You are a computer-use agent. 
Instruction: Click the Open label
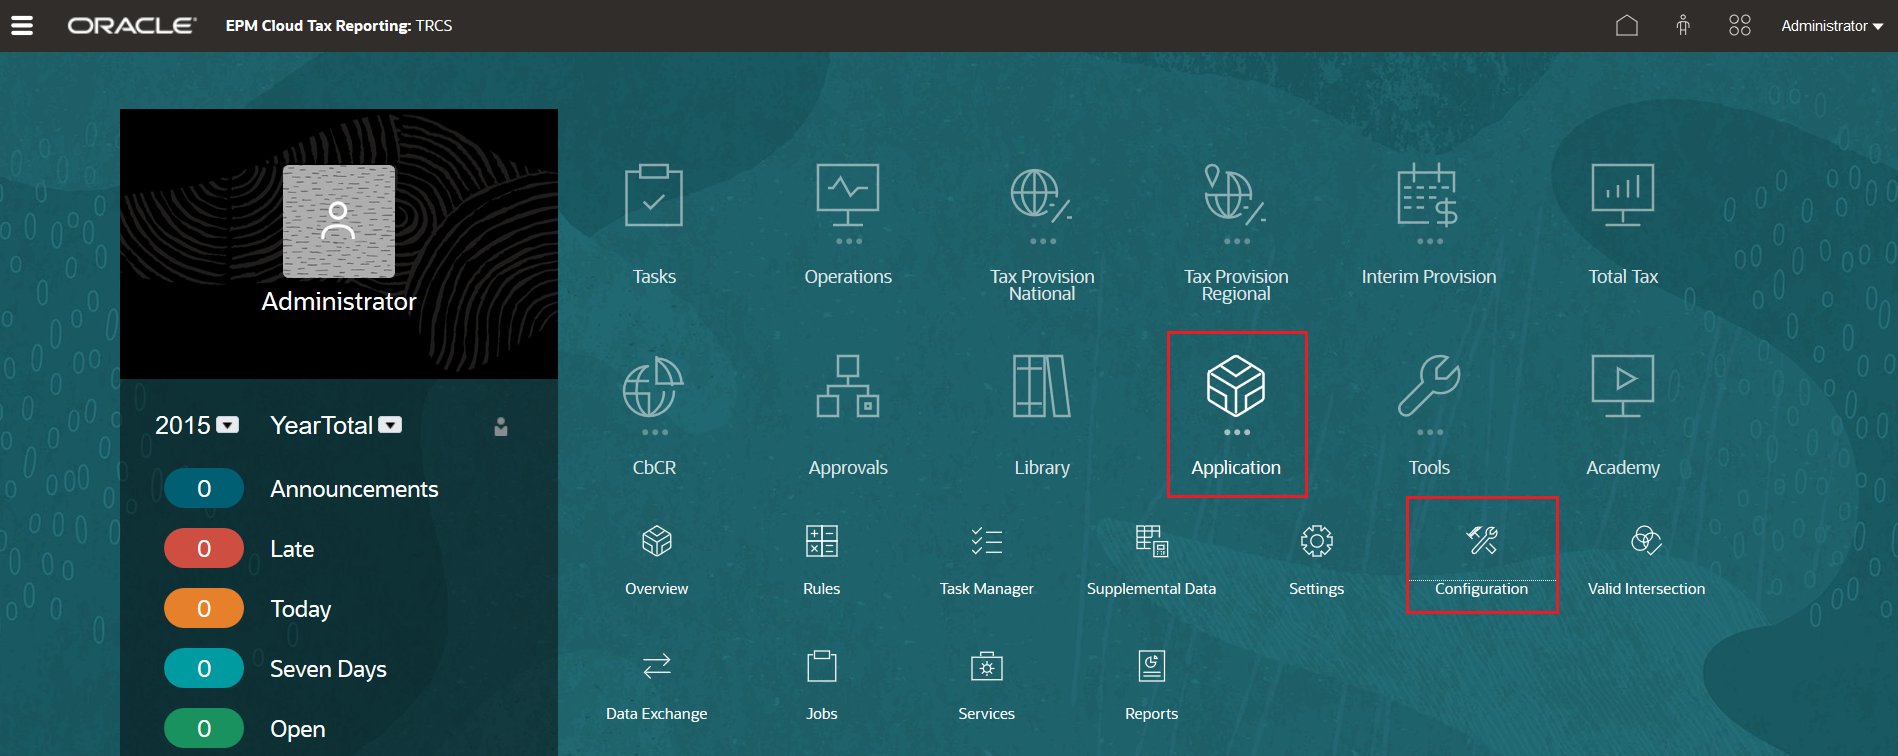point(297,729)
